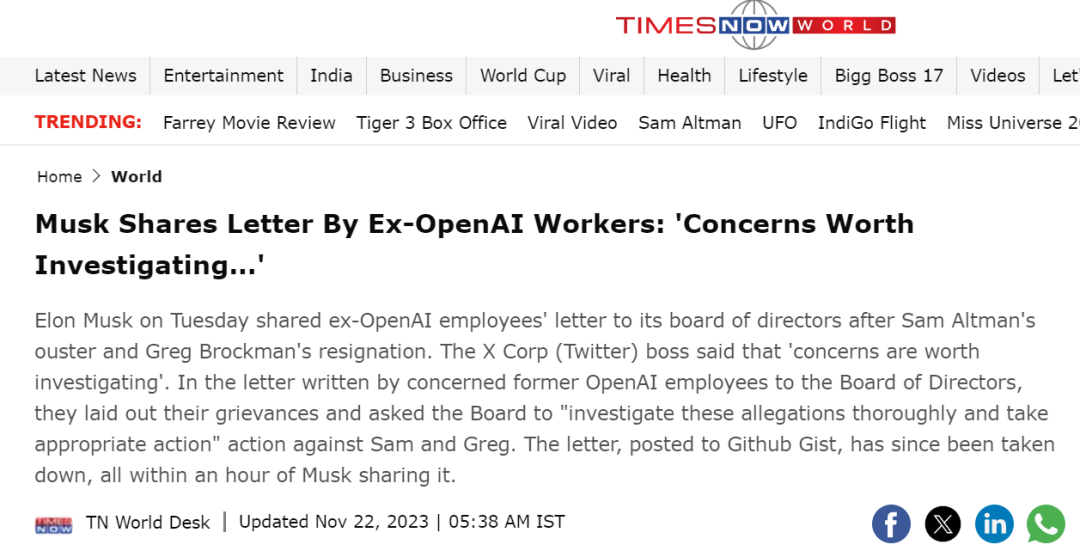Image resolution: width=1080 pixels, height=557 pixels.
Task: Open the TN World Desk author page
Action: (x=148, y=522)
